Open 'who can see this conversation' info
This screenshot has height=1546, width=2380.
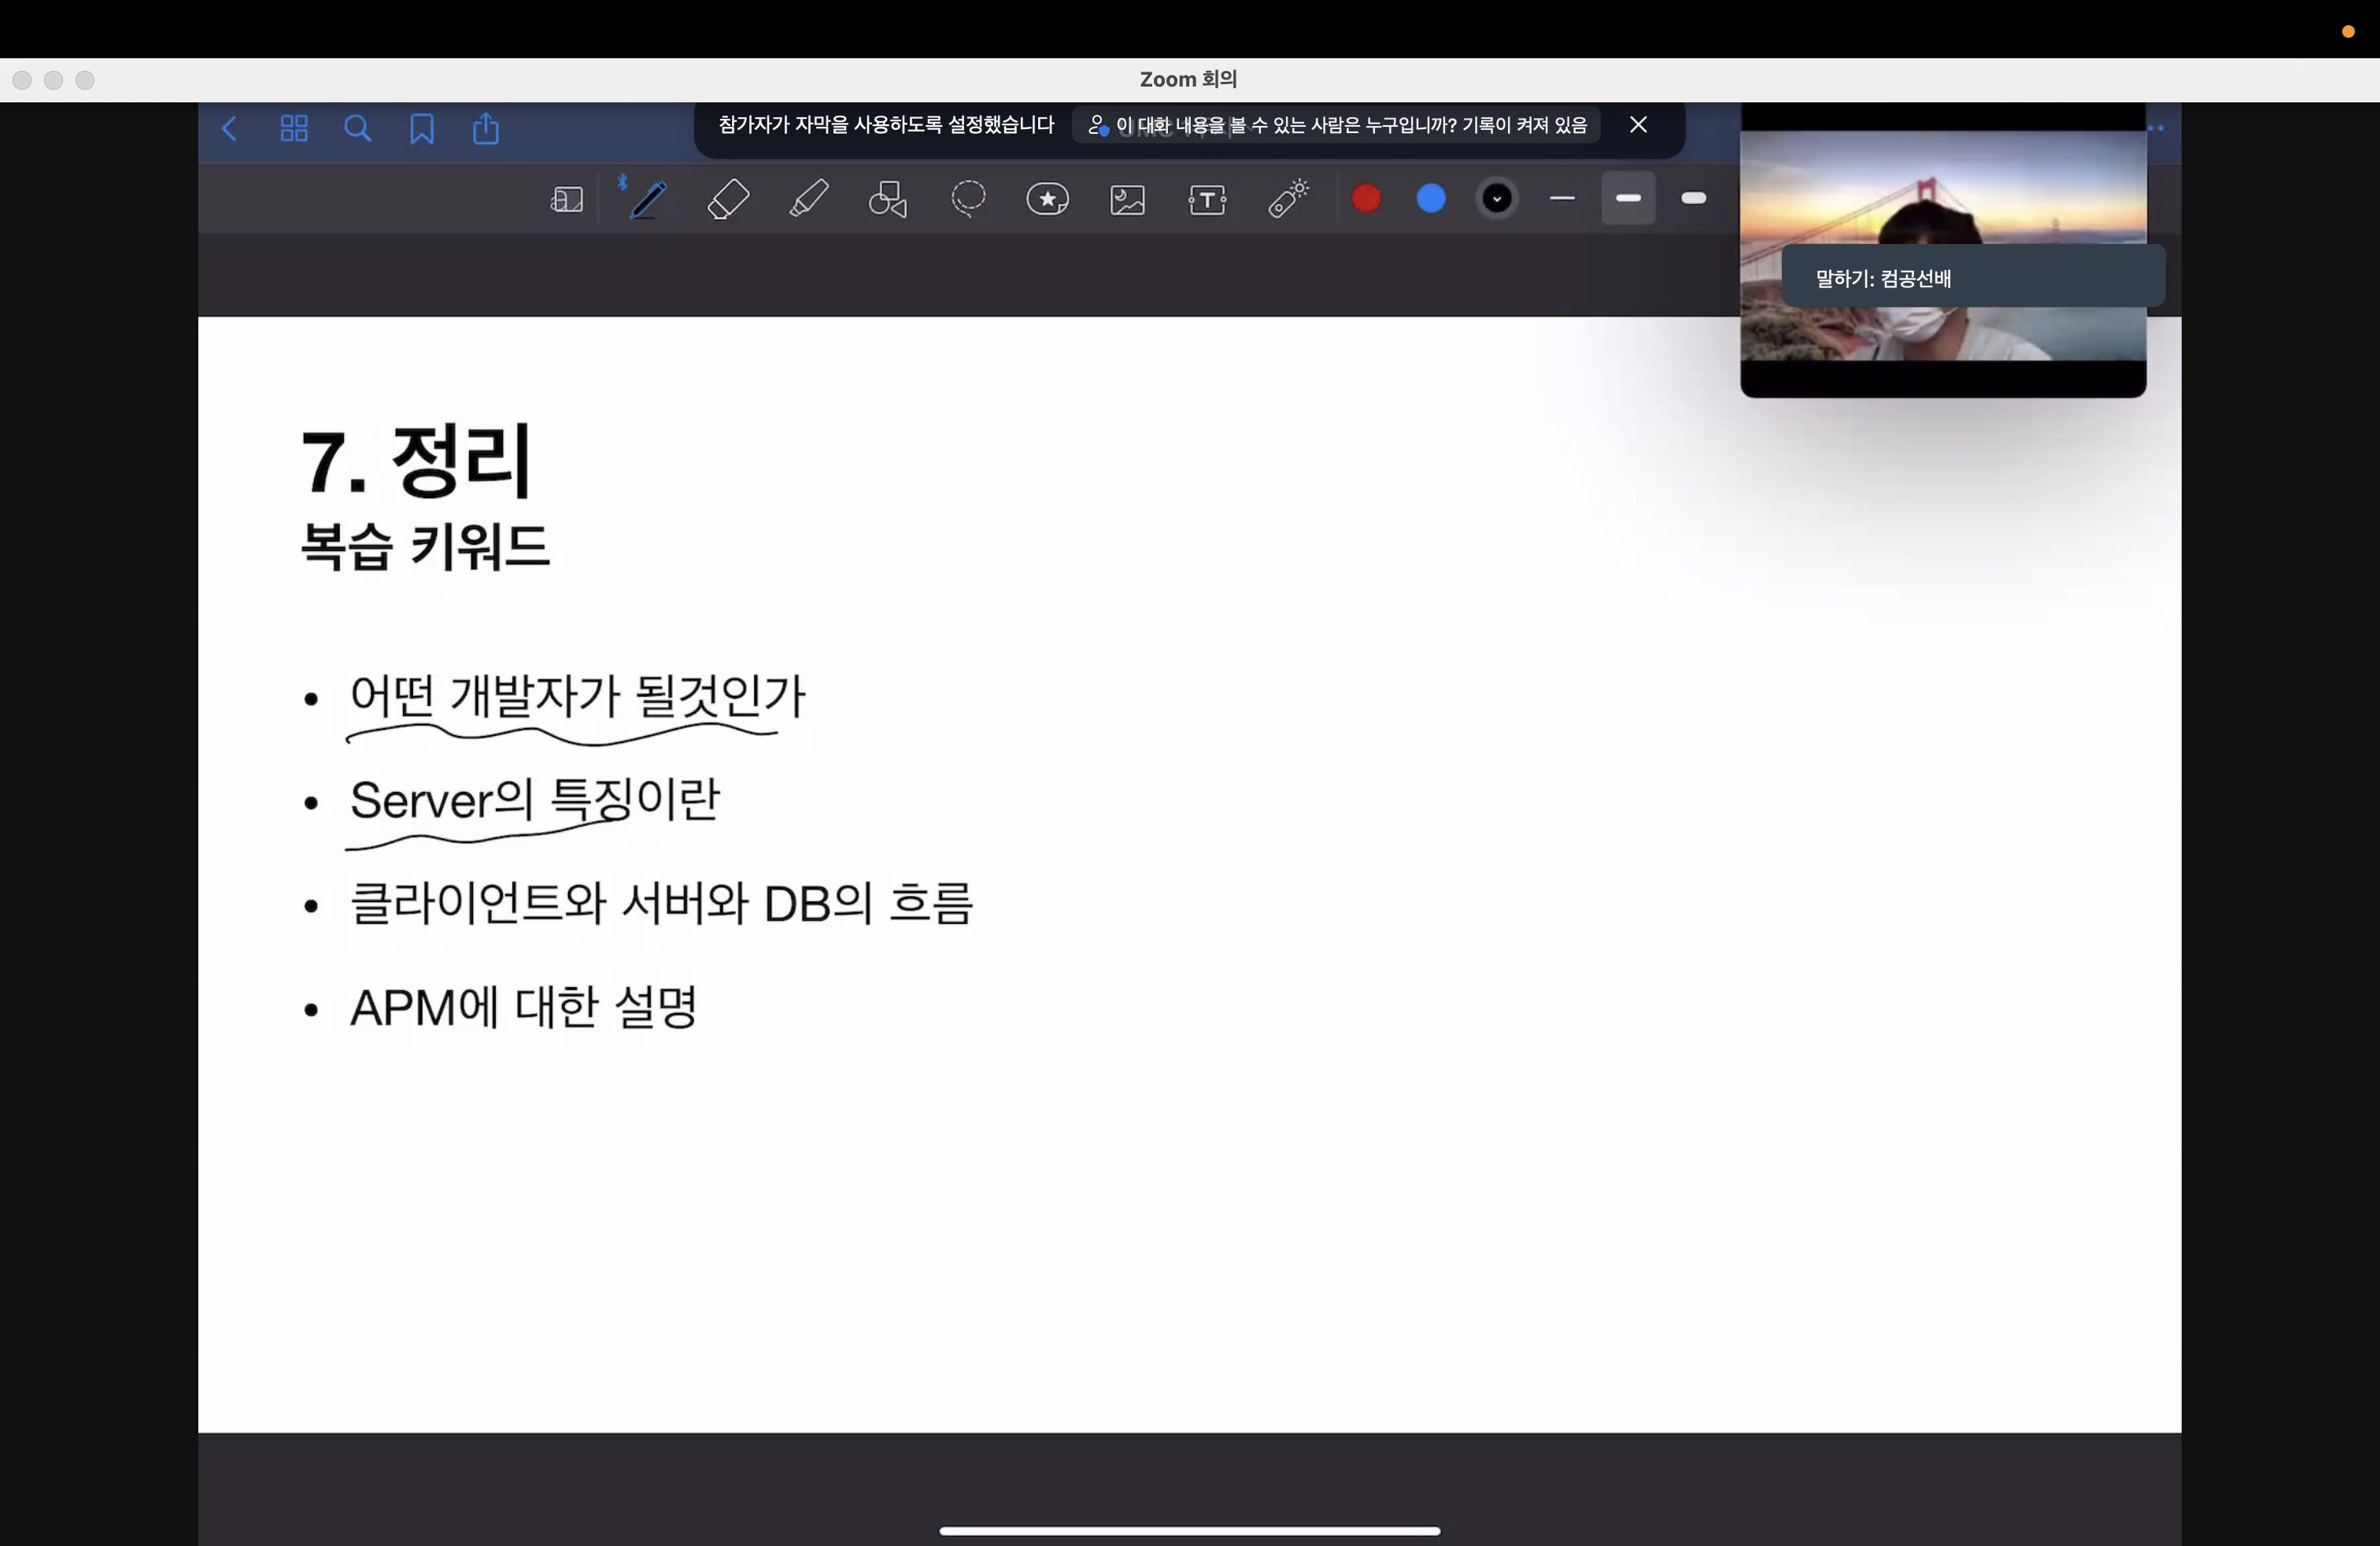pyautogui.click(x=1336, y=126)
